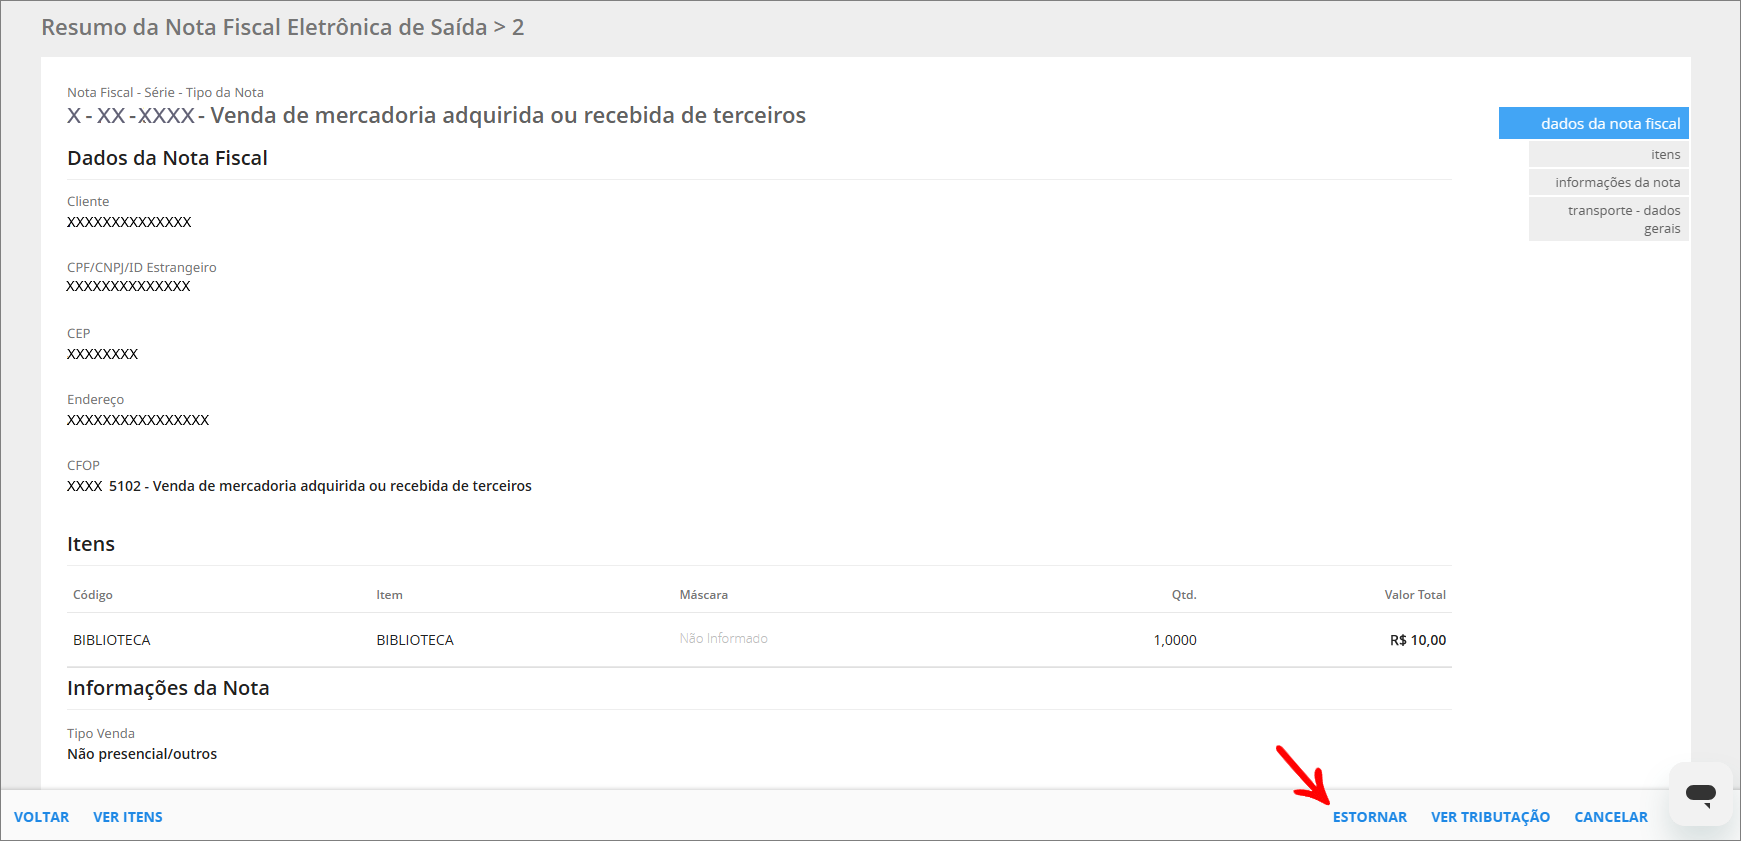Click the 'Tipo Venda' label
The width and height of the screenshot is (1741, 841).
[x=101, y=733]
